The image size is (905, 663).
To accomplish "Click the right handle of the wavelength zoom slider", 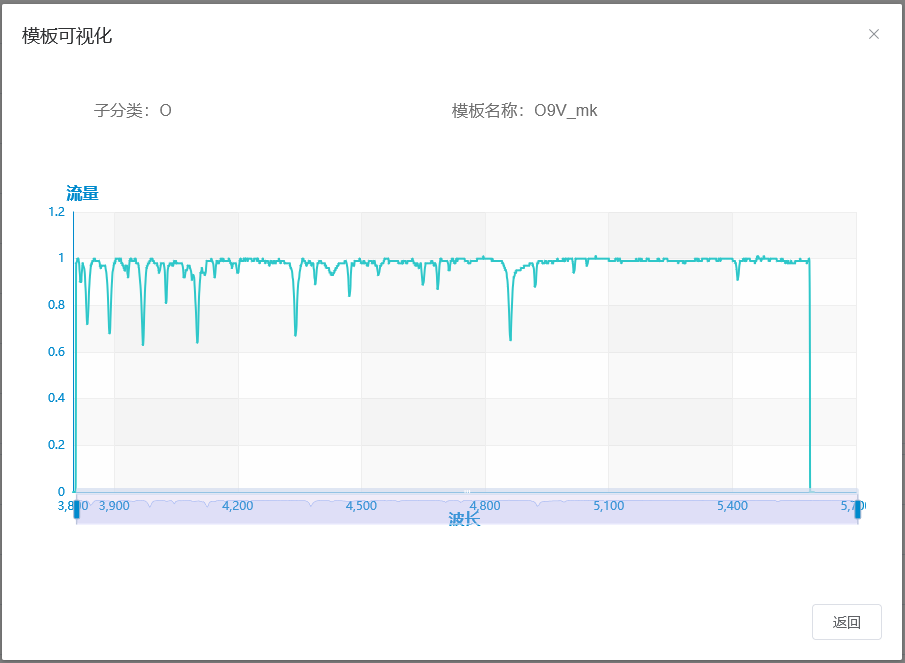I will 857,508.
